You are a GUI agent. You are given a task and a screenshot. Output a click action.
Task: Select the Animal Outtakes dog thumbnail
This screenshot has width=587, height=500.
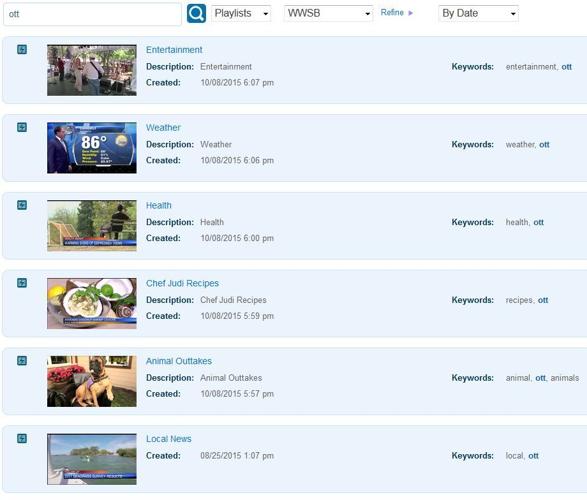92,382
